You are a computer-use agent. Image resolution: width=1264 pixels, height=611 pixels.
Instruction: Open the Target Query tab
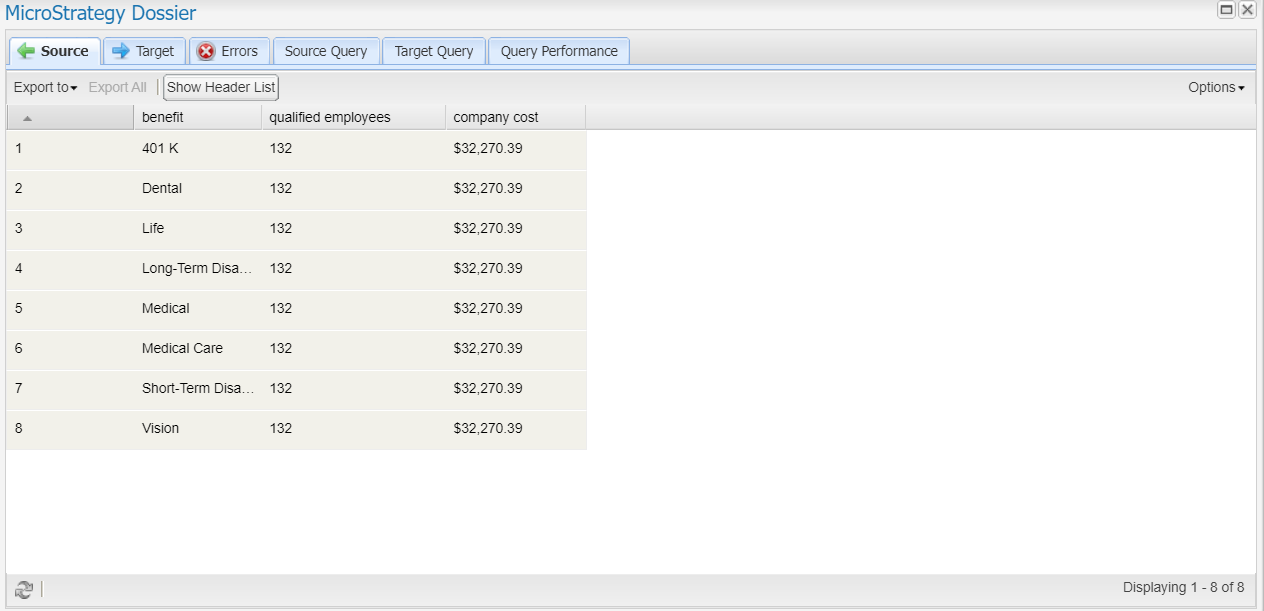click(x=434, y=52)
